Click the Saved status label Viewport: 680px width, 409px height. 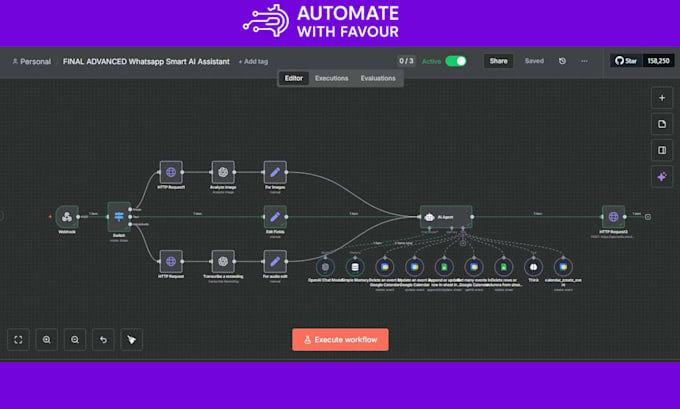click(x=534, y=61)
